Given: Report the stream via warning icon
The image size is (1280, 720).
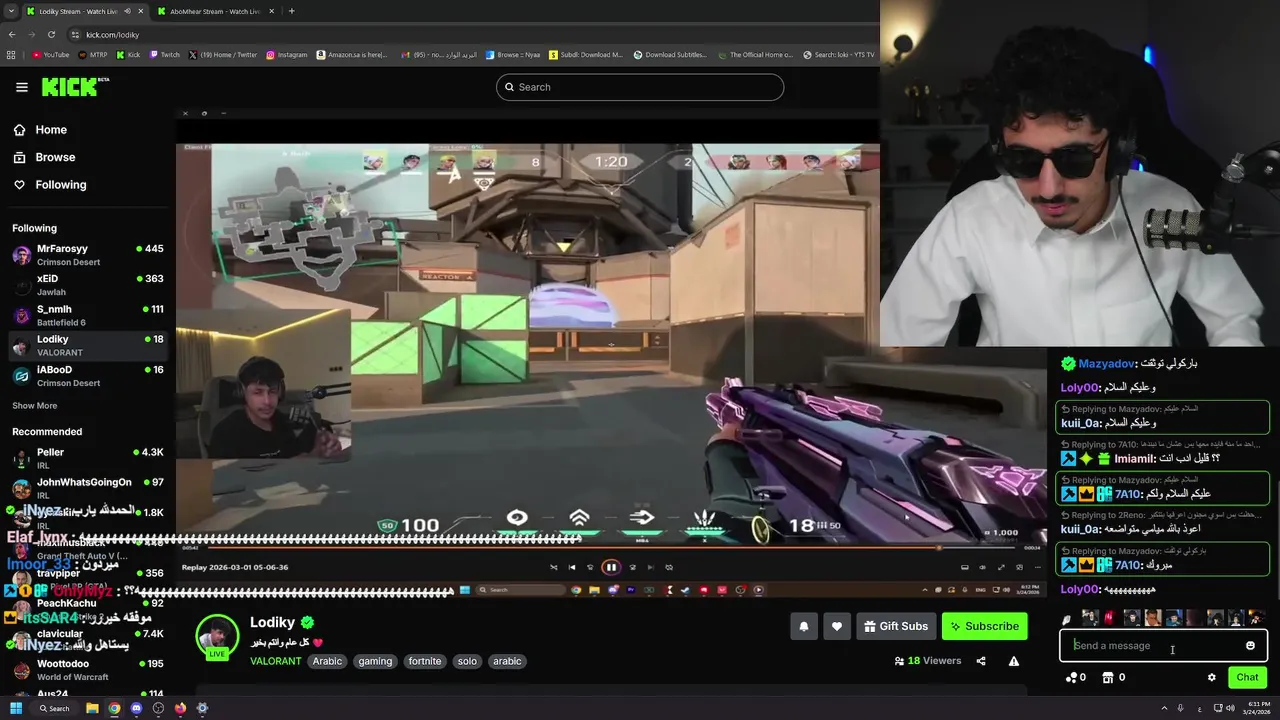Looking at the screenshot, I should coord(1014,661).
